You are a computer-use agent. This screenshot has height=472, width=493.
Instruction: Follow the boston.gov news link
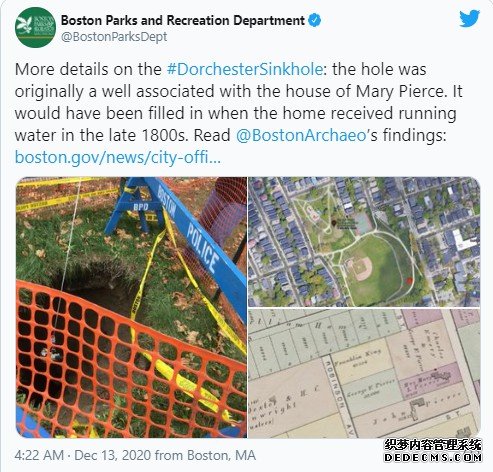[x=118, y=157]
